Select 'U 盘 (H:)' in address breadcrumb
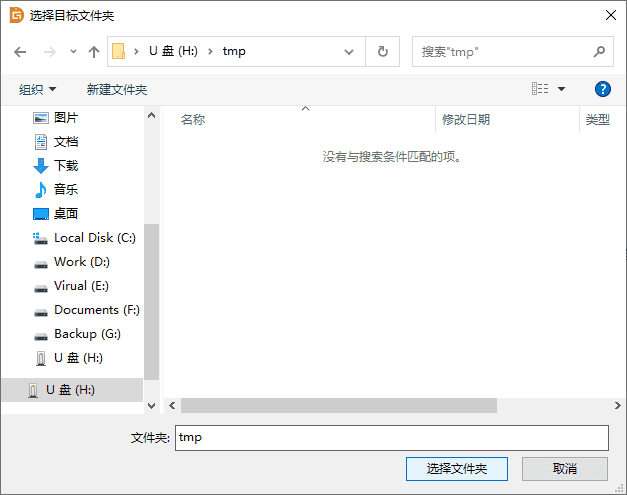Image resolution: width=627 pixels, height=495 pixels. click(173, 51)
